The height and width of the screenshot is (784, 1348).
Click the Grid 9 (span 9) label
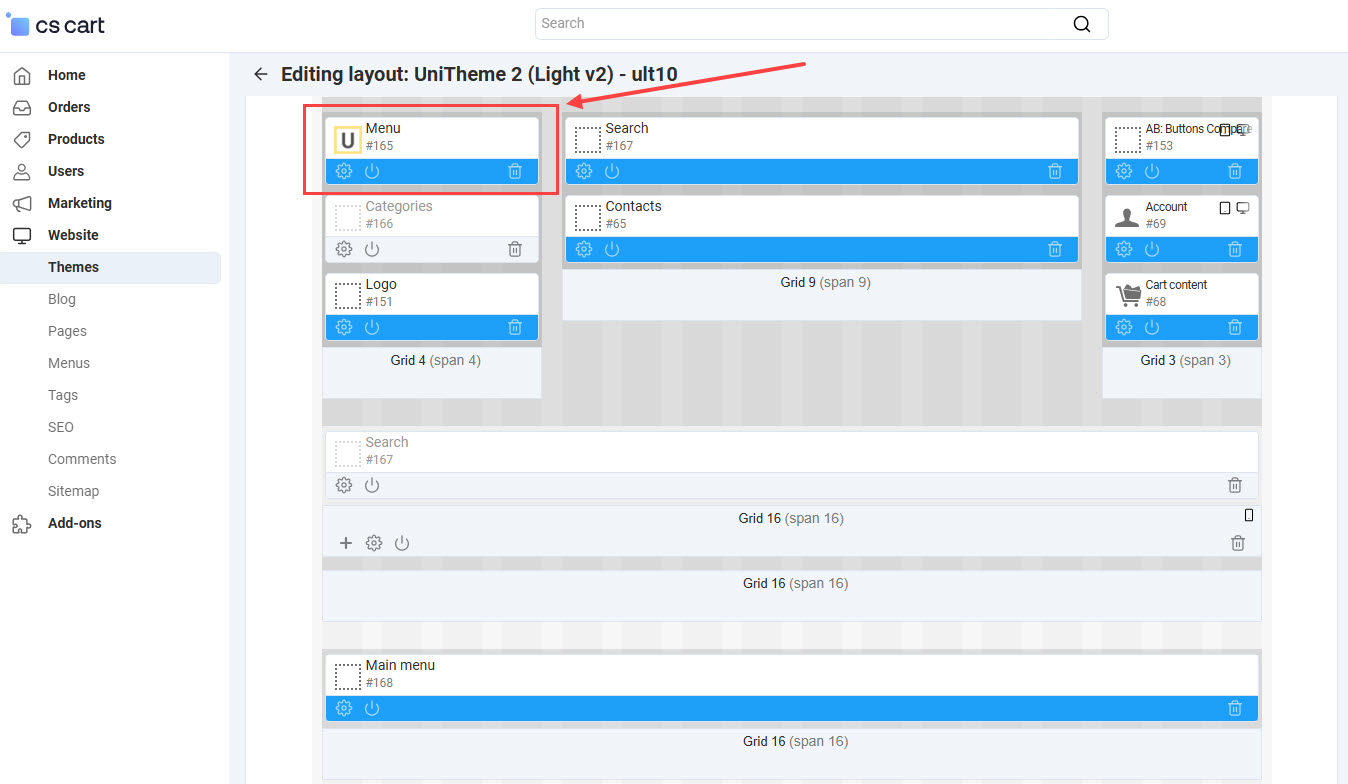826,282
